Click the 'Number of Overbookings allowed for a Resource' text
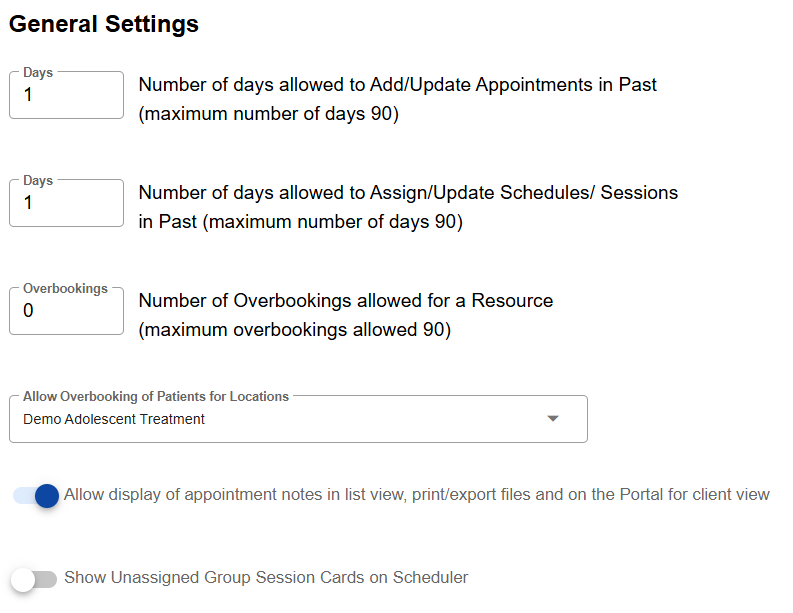Viewport: 793px width, 613px height. click(345, 300)
